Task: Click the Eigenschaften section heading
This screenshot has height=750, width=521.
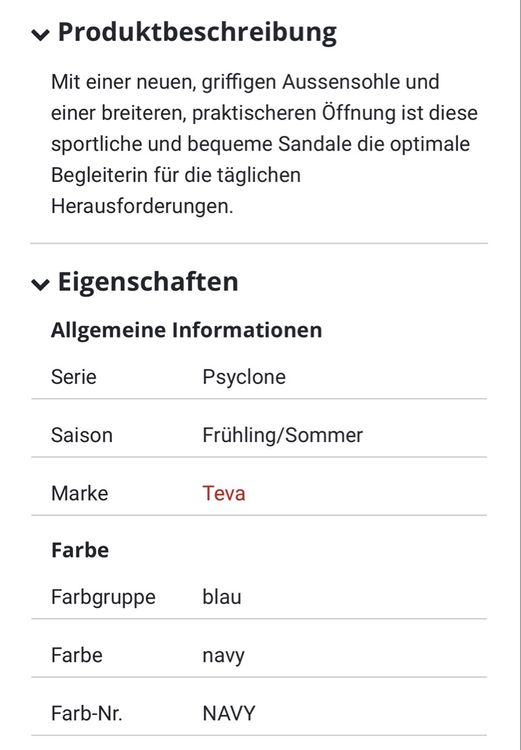Action: click(x=148, y=281)
